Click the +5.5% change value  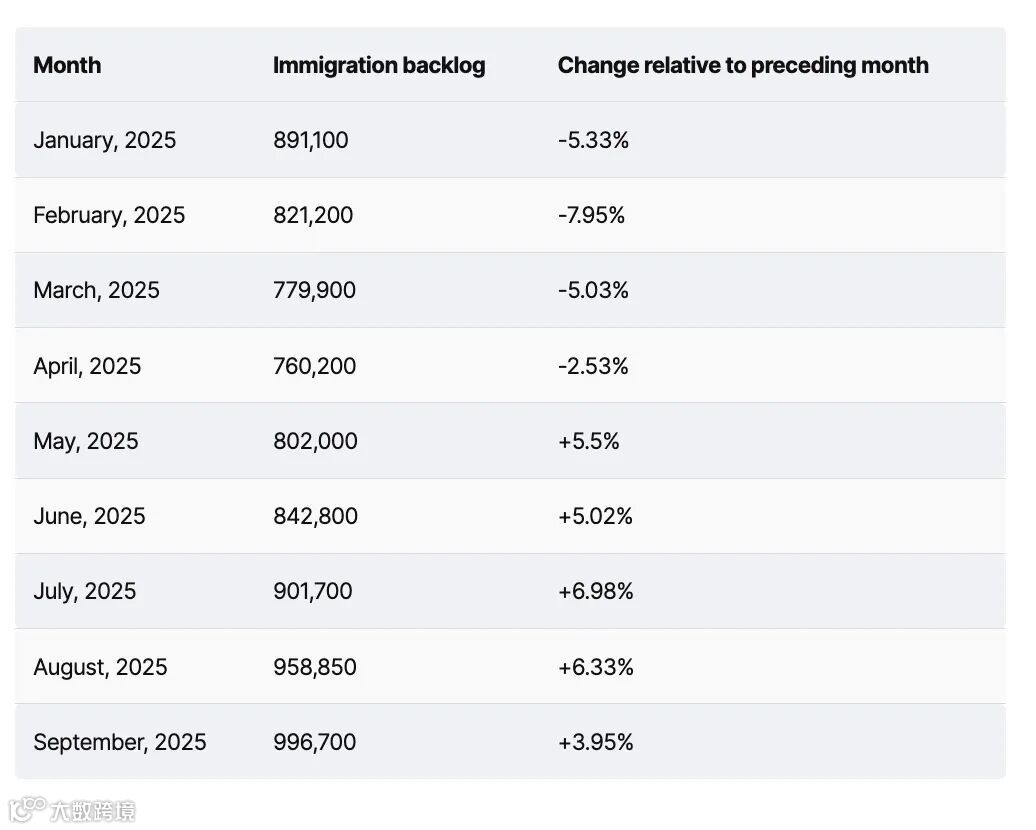point(589,441)
